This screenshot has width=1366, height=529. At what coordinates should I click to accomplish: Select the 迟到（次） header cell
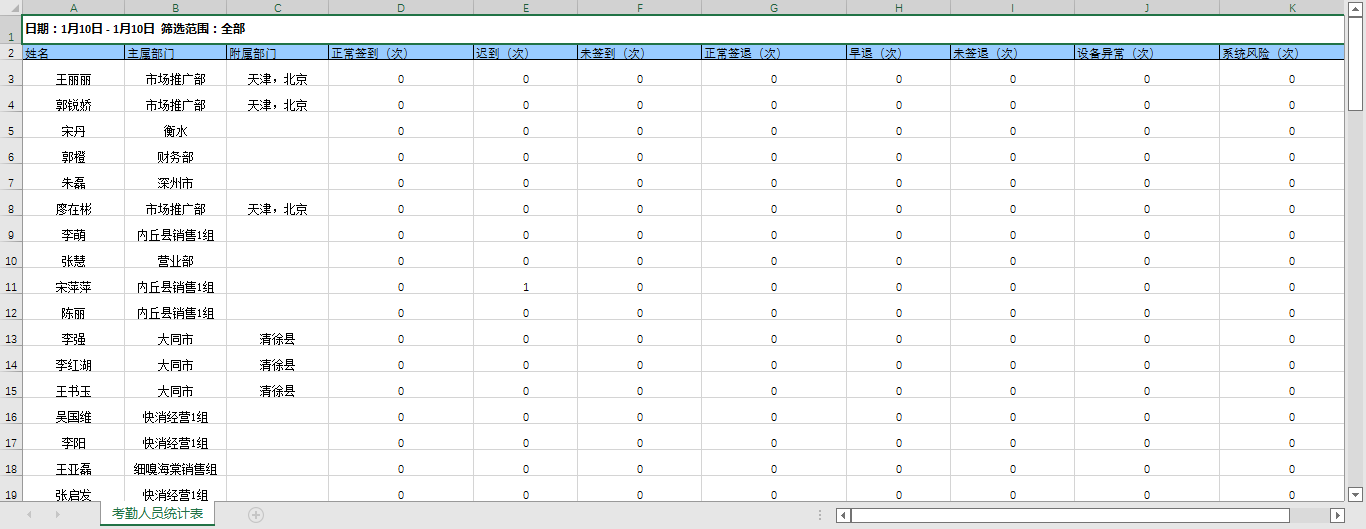click(525, 53)
